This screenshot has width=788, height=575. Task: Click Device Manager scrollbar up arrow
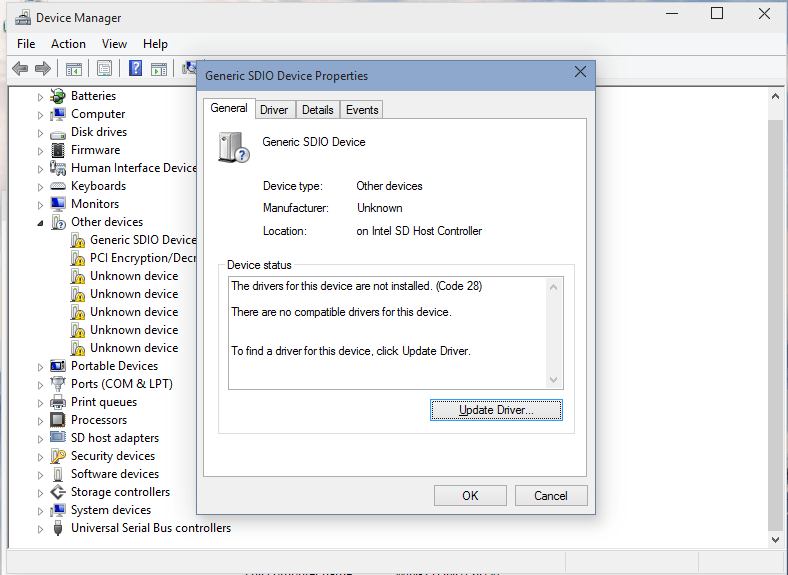775,96
